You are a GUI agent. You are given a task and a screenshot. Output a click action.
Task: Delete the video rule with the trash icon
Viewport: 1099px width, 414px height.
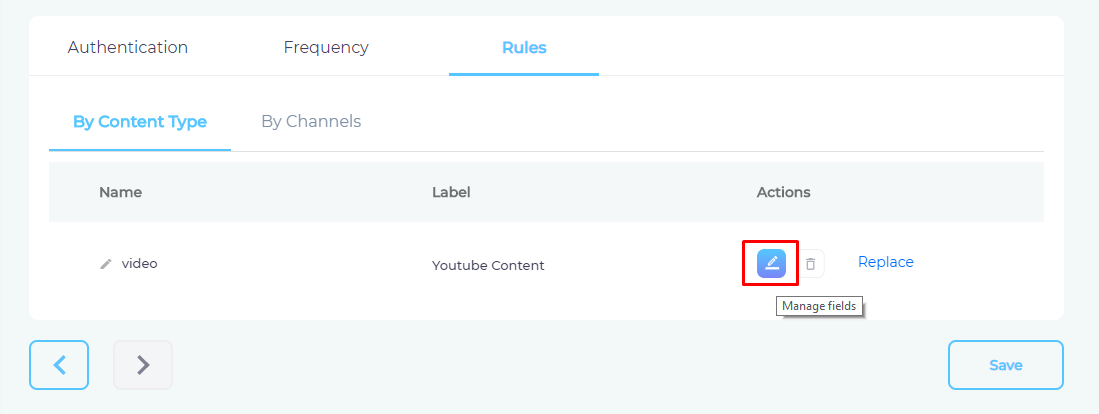coord(811,264)
